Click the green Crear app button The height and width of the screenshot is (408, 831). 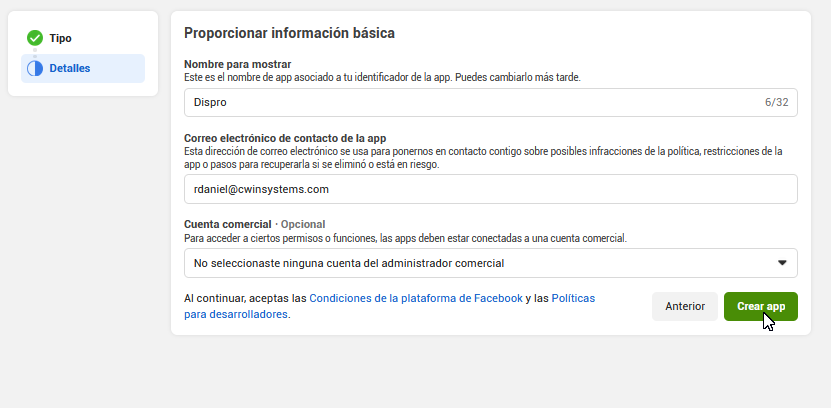point(760,307)
